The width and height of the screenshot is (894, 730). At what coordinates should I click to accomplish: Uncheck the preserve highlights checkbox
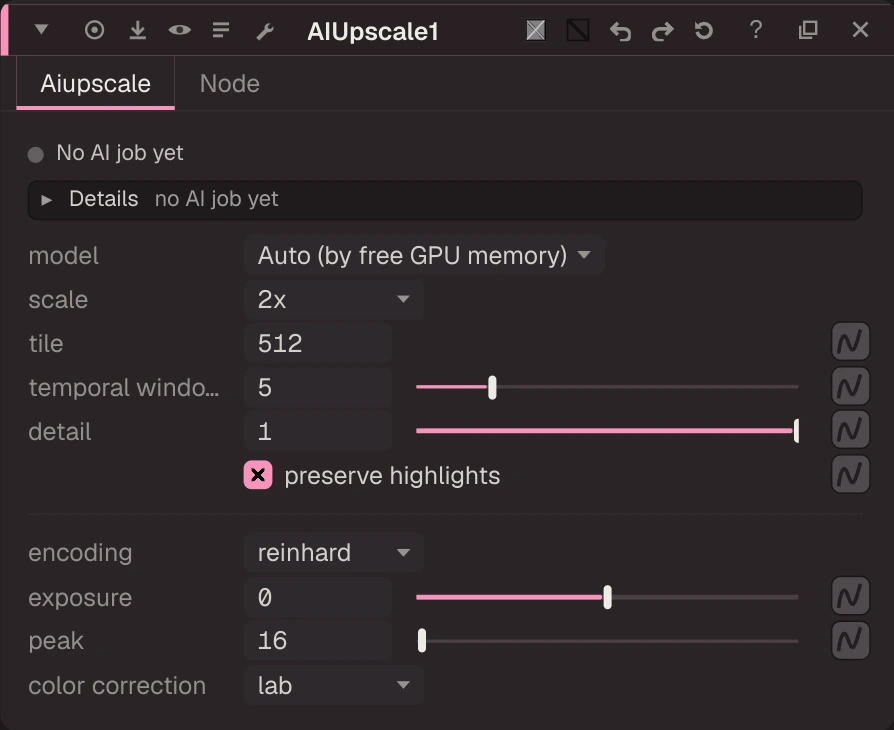tap(258, 475)
